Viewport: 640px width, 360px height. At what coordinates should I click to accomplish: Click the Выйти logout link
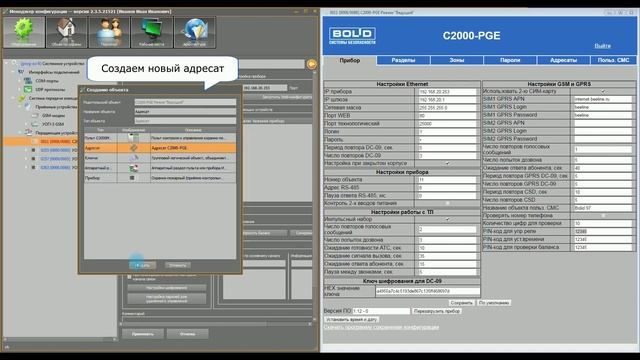coord(602,46)
